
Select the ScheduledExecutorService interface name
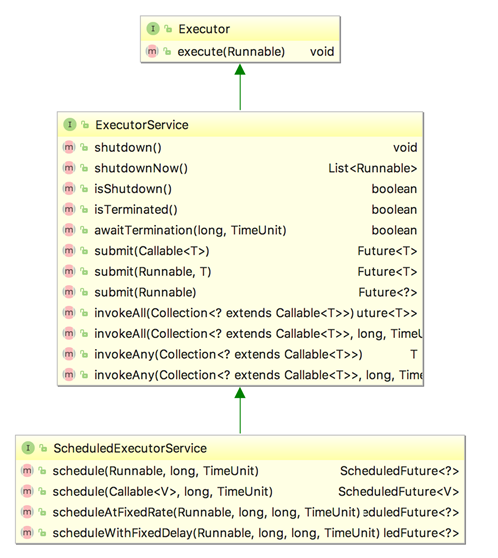pos(130,448)
